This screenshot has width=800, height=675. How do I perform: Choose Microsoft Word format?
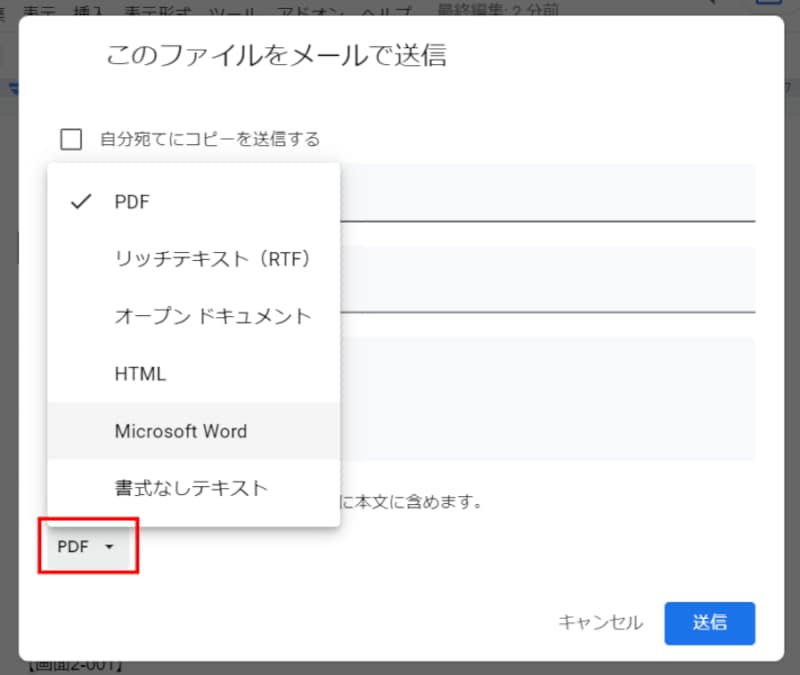pyautogui.click(x=180, y=431)
